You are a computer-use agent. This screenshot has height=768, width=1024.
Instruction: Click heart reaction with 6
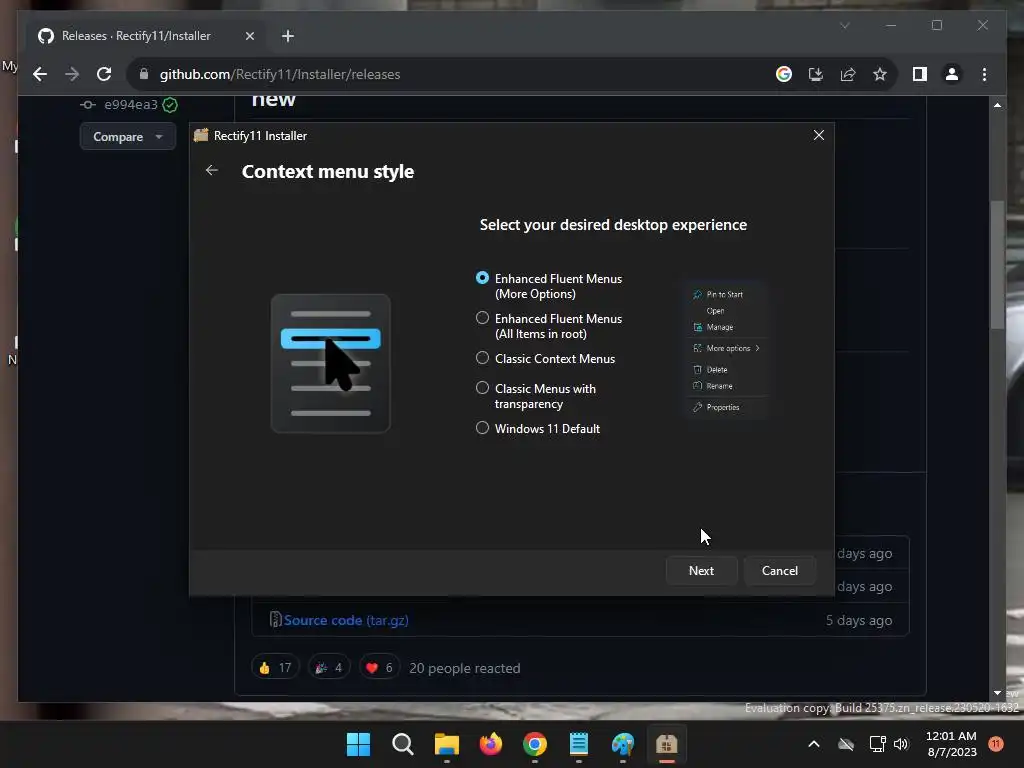tap(379, 667)
